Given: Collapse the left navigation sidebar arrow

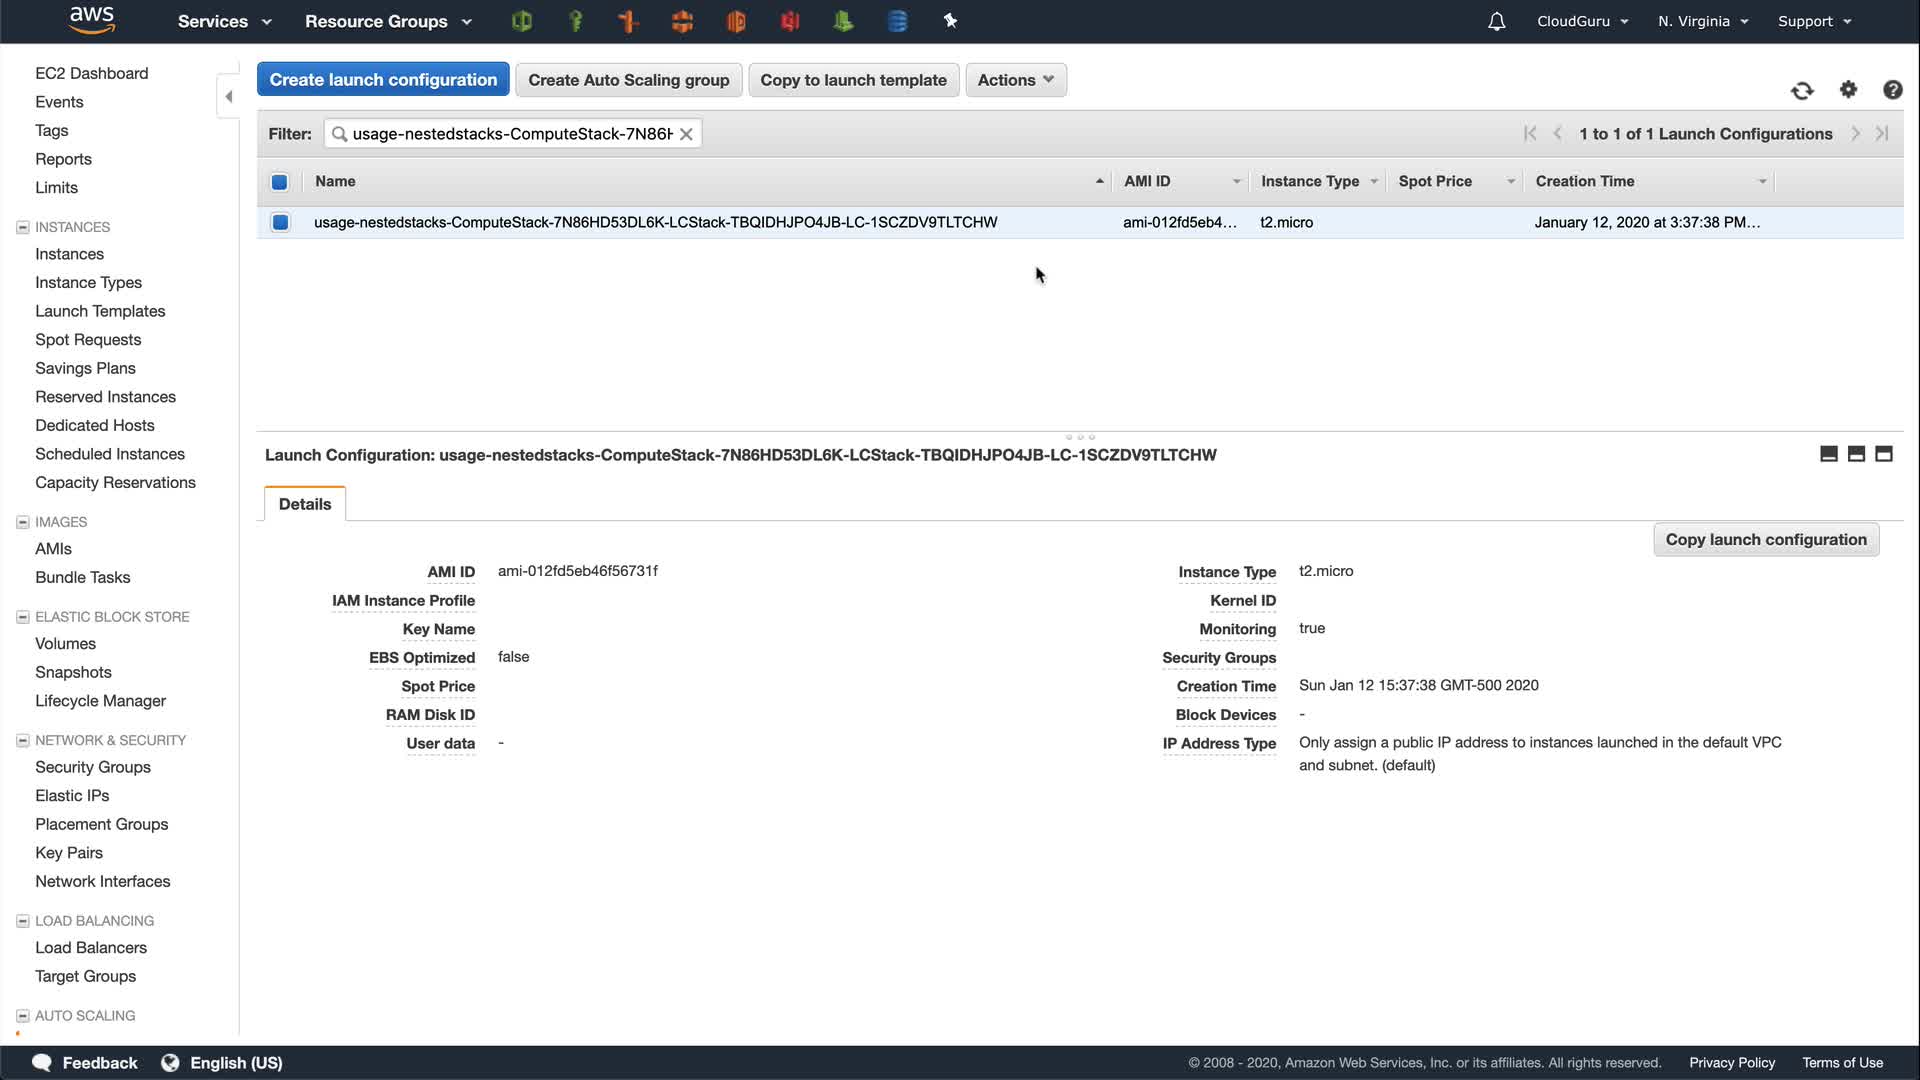Looking at the screenshot, I should coord(229,97).
